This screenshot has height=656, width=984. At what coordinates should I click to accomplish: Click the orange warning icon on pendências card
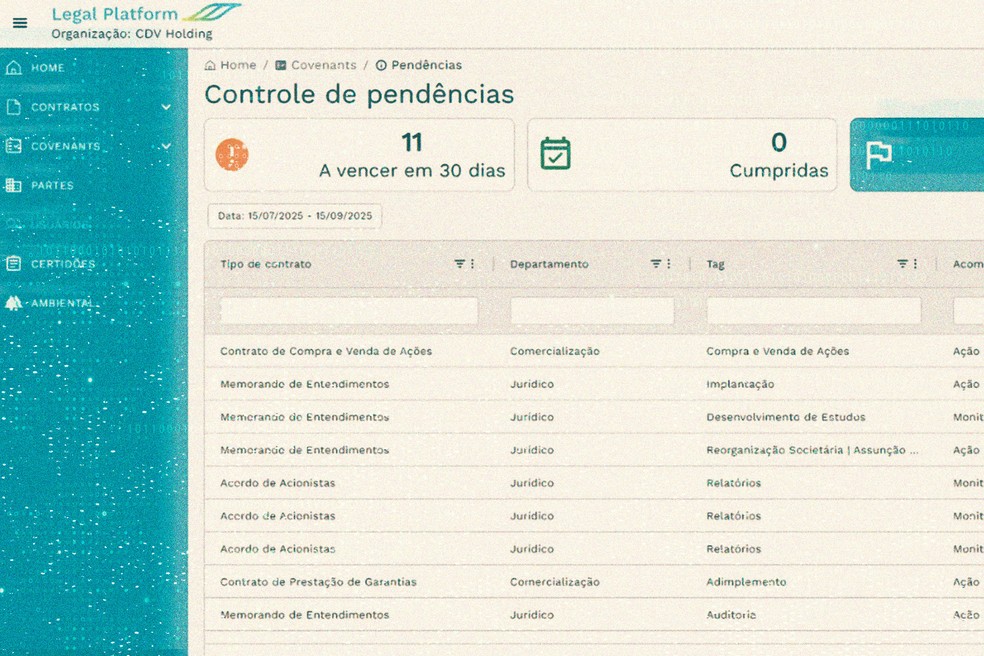pyautogui.click(x=232, y=155)
